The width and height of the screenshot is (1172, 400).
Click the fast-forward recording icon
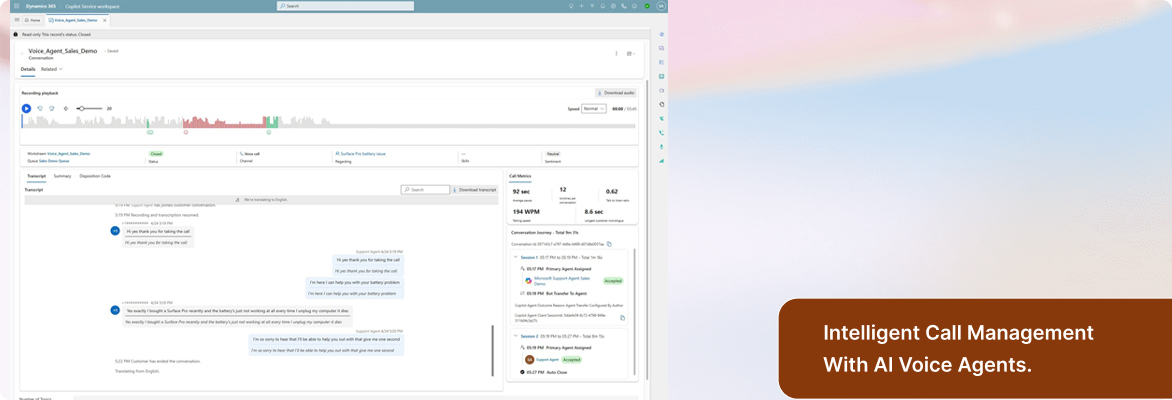(x=52, y=108)
